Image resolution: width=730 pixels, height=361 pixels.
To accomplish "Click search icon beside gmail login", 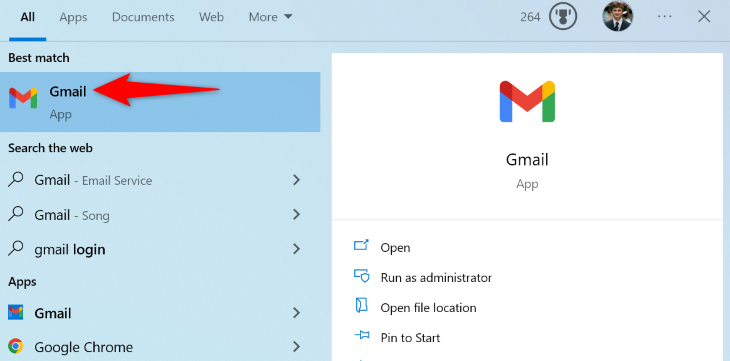I will click(x=16, y=249).
